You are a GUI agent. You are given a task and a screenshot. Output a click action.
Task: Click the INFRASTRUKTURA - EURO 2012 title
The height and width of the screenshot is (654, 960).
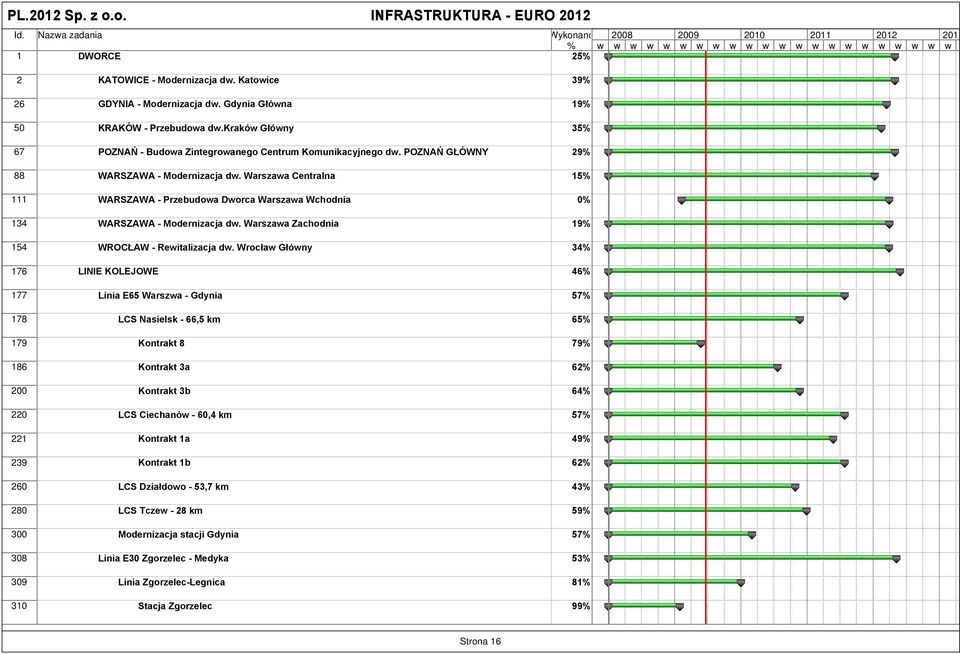click(x=481, y=15)
